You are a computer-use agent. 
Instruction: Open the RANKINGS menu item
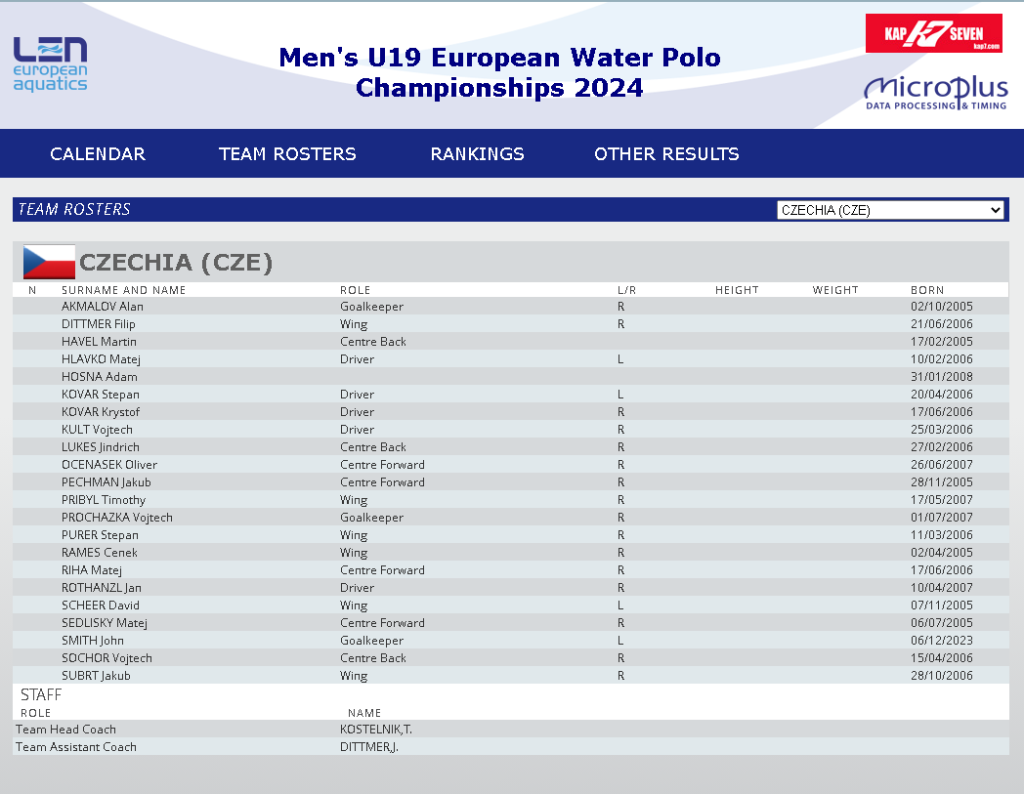point(477,154)
